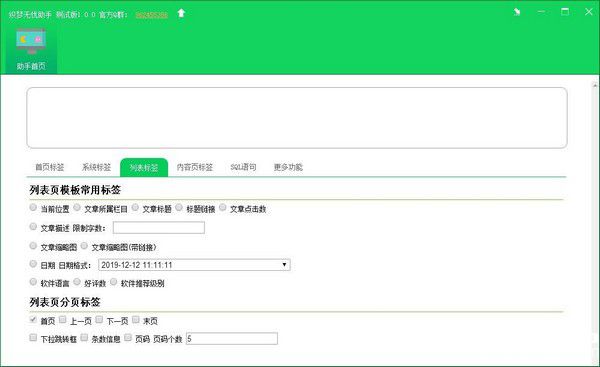Screen dimensions: 600x367
Task: Check the 末页 checkbox
Action: [135, 320]
